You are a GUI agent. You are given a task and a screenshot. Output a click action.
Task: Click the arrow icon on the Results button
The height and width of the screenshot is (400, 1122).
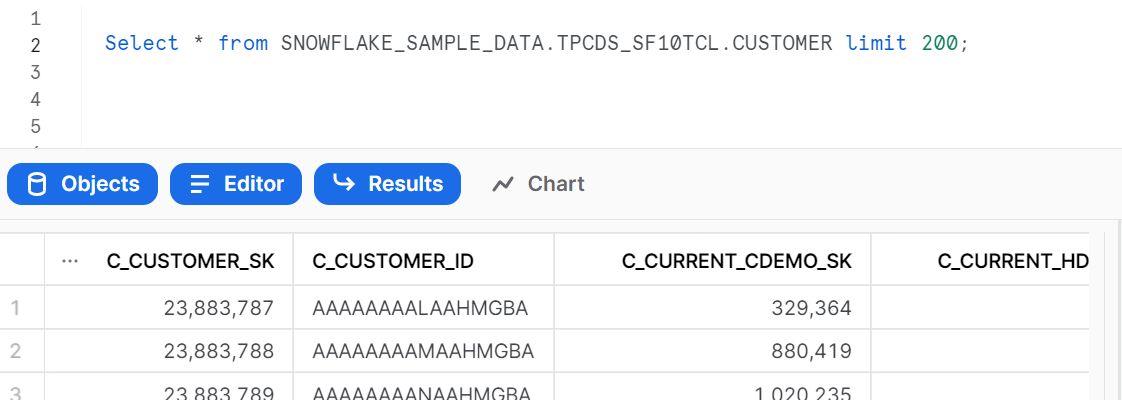click(x=344, y=184)
